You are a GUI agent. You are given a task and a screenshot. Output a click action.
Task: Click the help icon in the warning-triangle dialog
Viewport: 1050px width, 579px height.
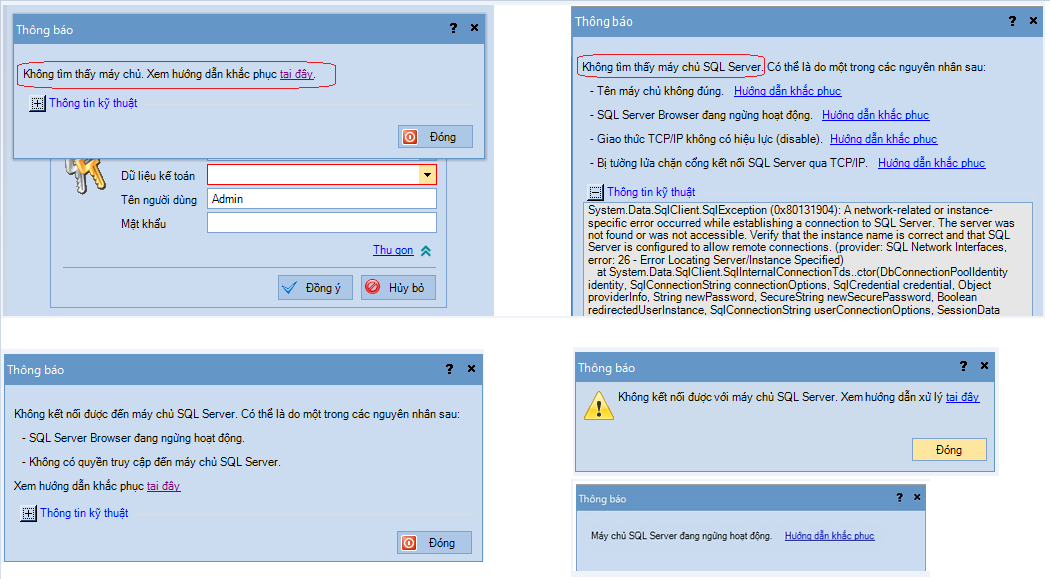pyautogui.click(x=963, y=365)
